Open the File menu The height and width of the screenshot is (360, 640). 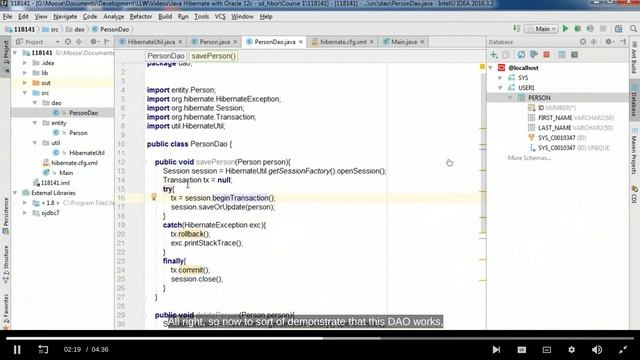tap(7, 17)
